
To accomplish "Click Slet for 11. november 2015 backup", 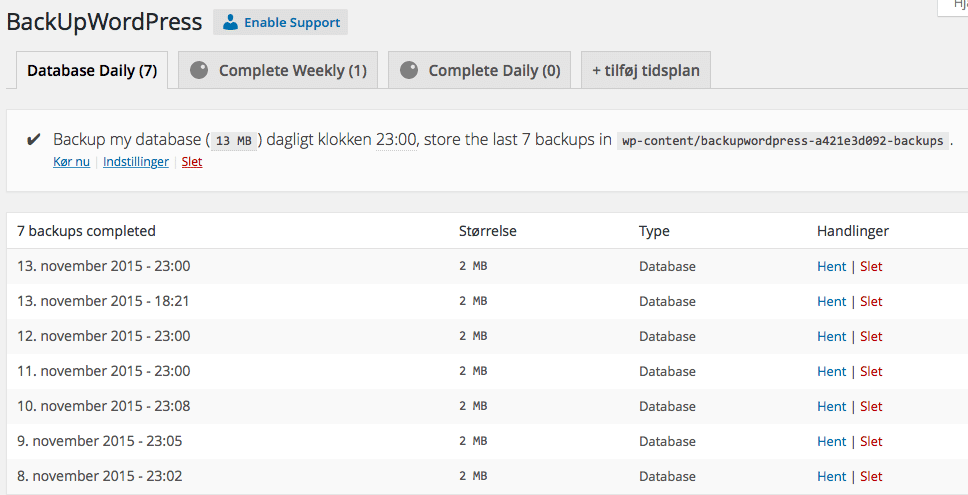I will pos(871,372).
